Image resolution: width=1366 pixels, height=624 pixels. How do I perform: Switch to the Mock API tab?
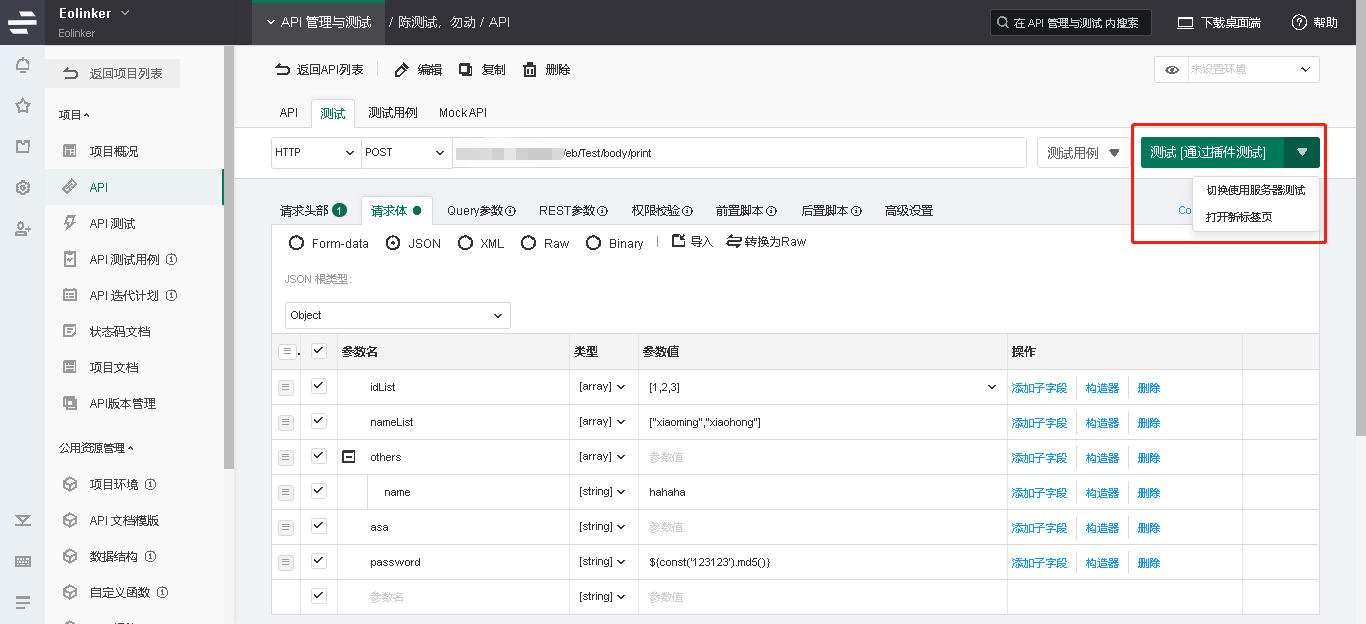(462, 113)
